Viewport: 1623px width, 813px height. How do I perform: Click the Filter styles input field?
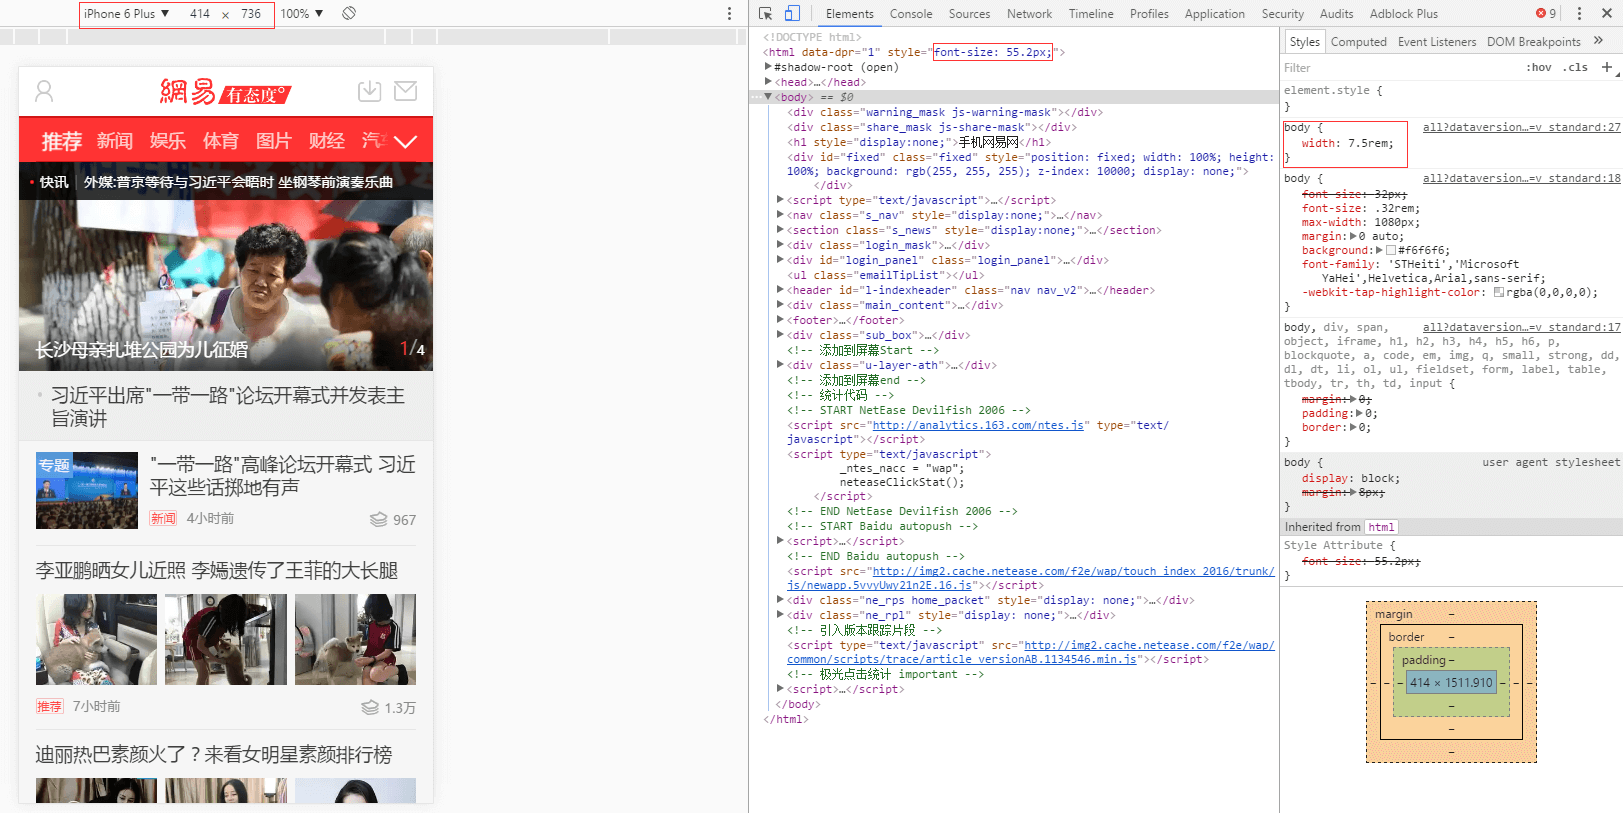1400,67
